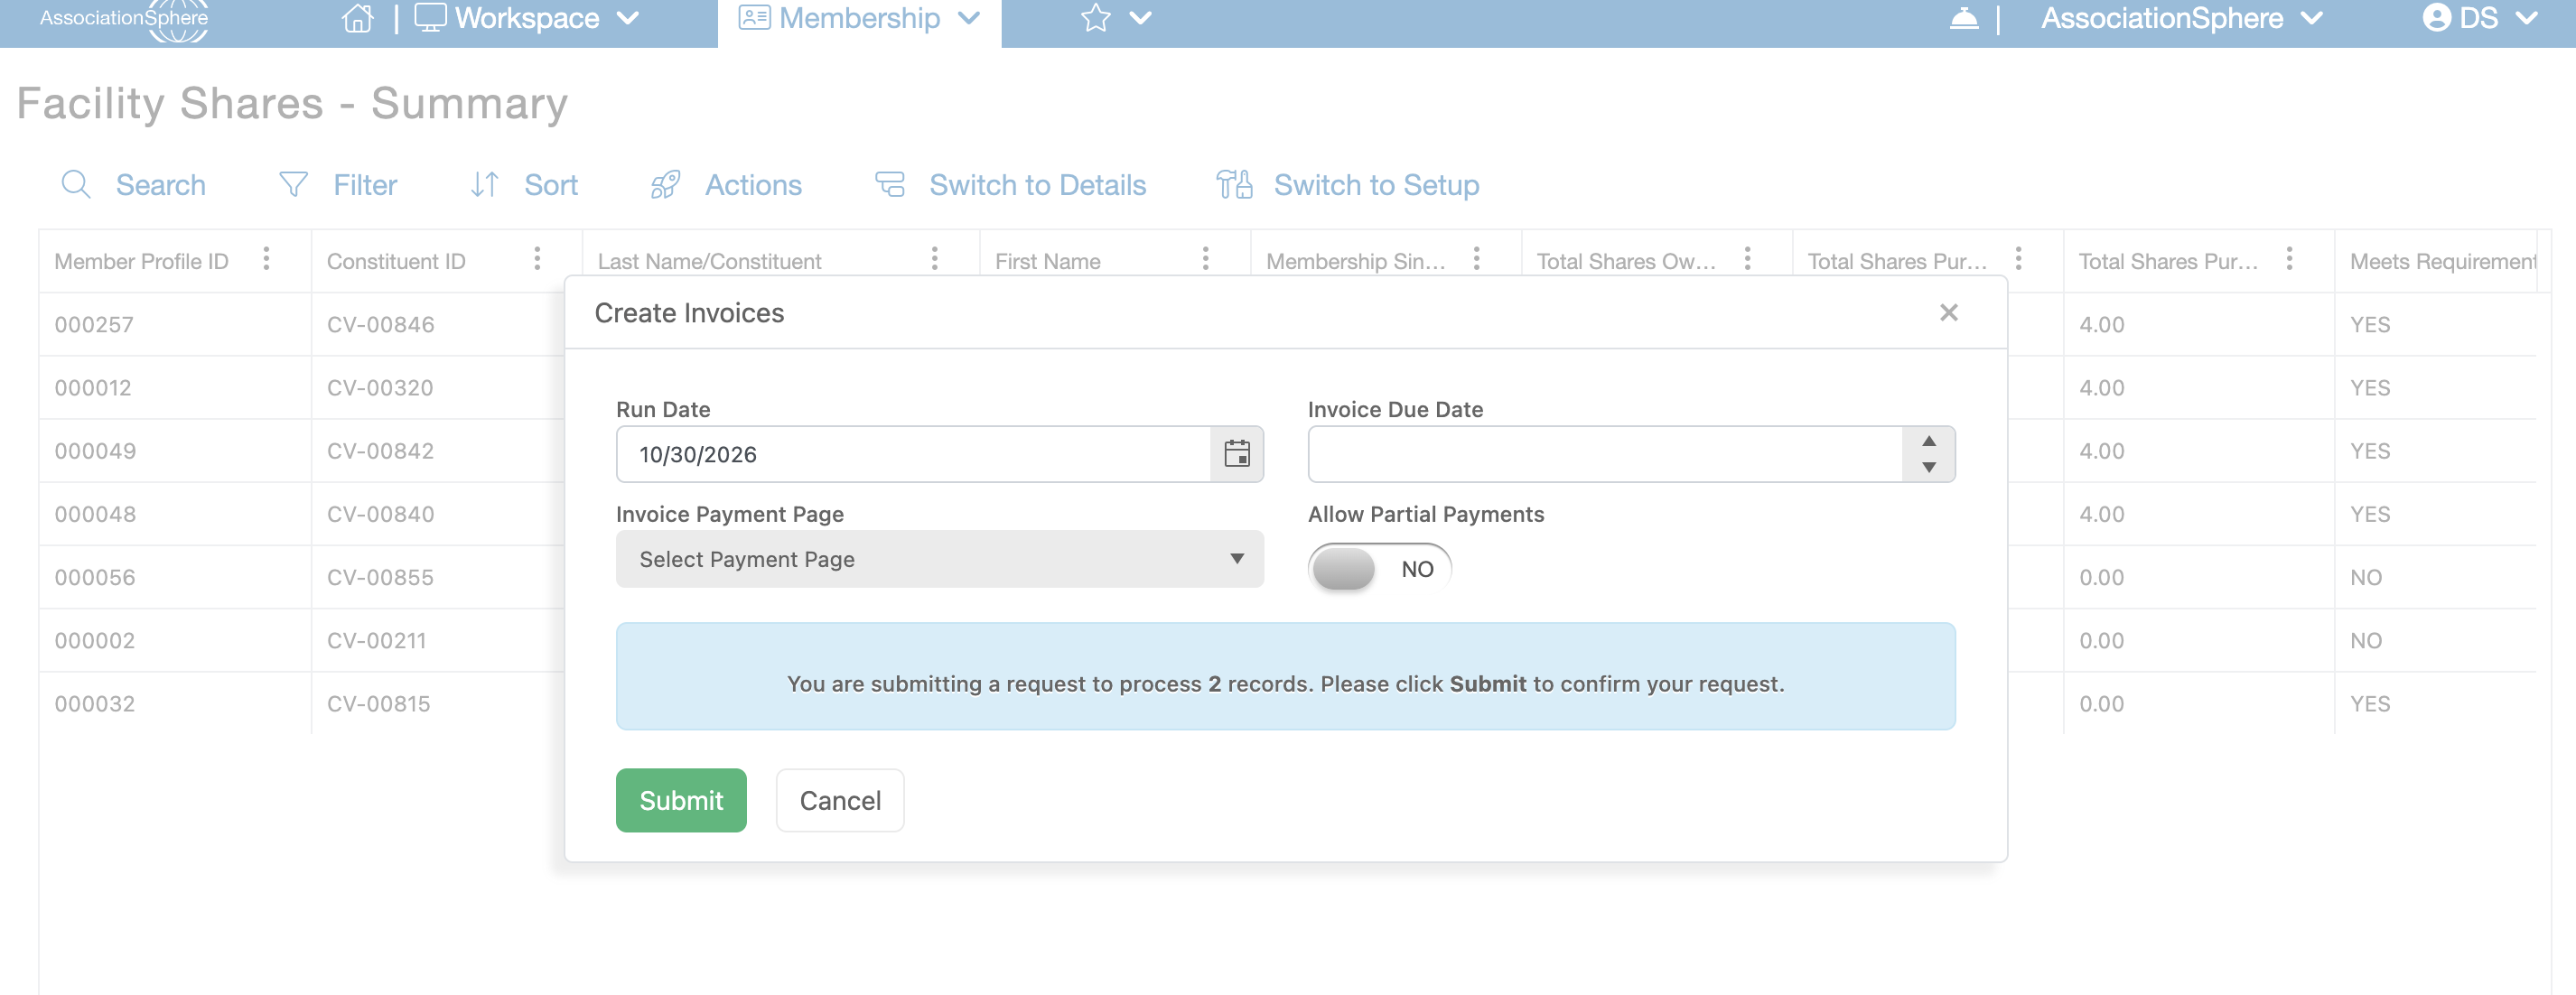Click constituent ID CV-00855

tap(380, 577)
